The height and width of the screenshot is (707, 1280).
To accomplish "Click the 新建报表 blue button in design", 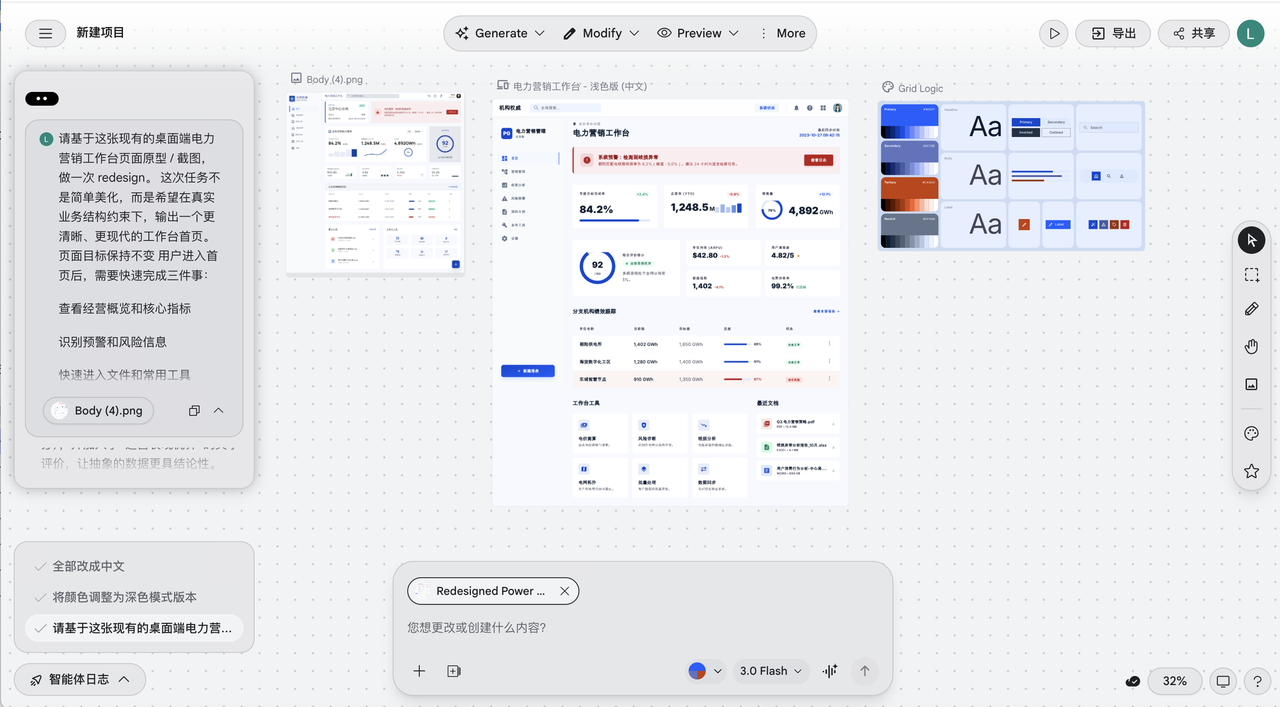I will point(527,371).
